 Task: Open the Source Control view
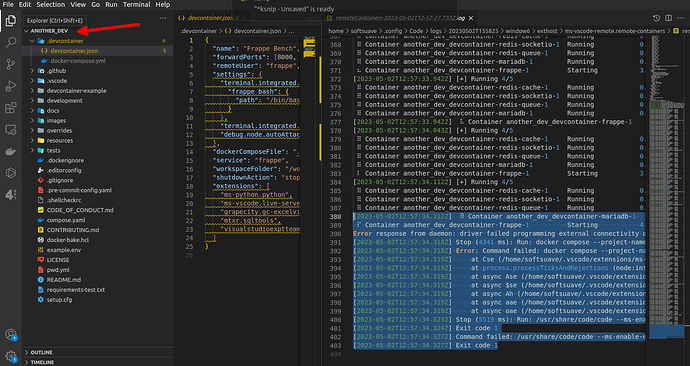(x=11, y=64)
